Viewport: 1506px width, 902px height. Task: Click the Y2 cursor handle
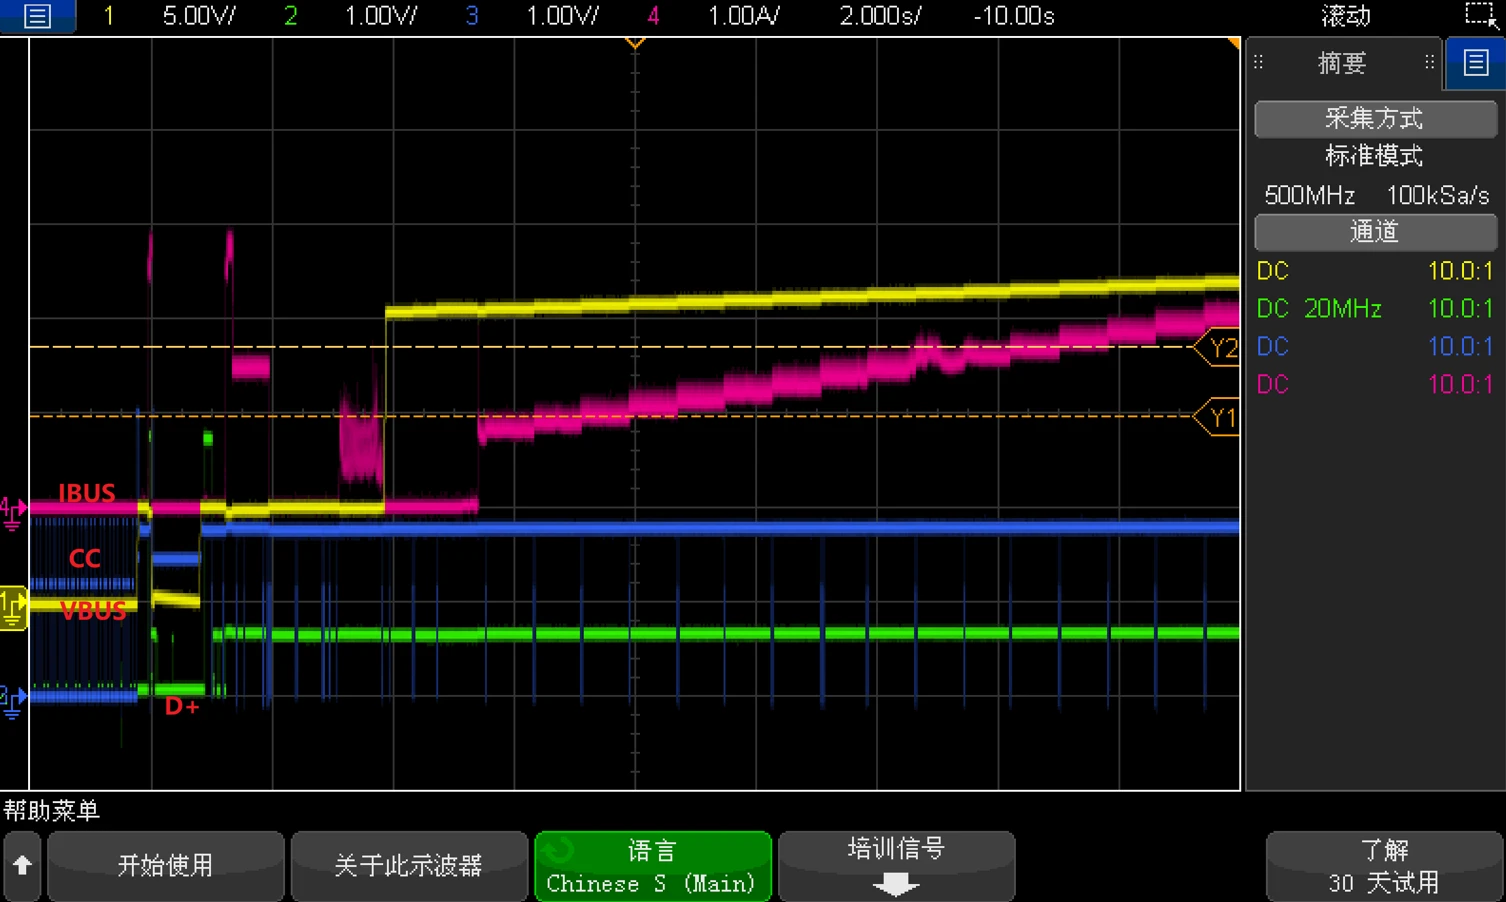coord(1219,348)
